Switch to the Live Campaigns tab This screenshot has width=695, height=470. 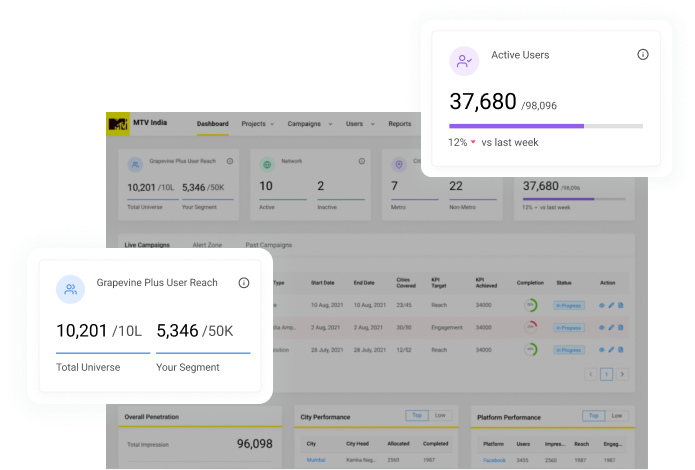(x=147, y=245)
